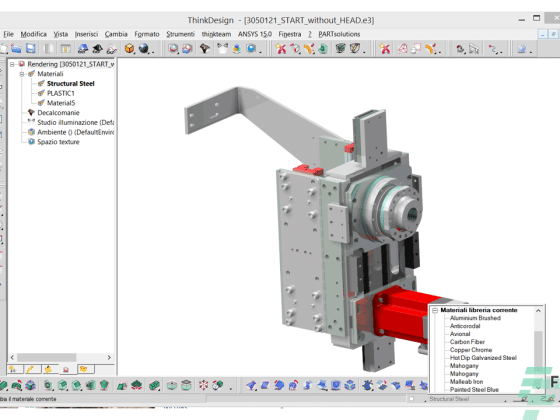The width and height of the screenshot is (560, 420).
Task: Click the red snowflake-like icon in bottom toolbar
Action: [204, 385]
